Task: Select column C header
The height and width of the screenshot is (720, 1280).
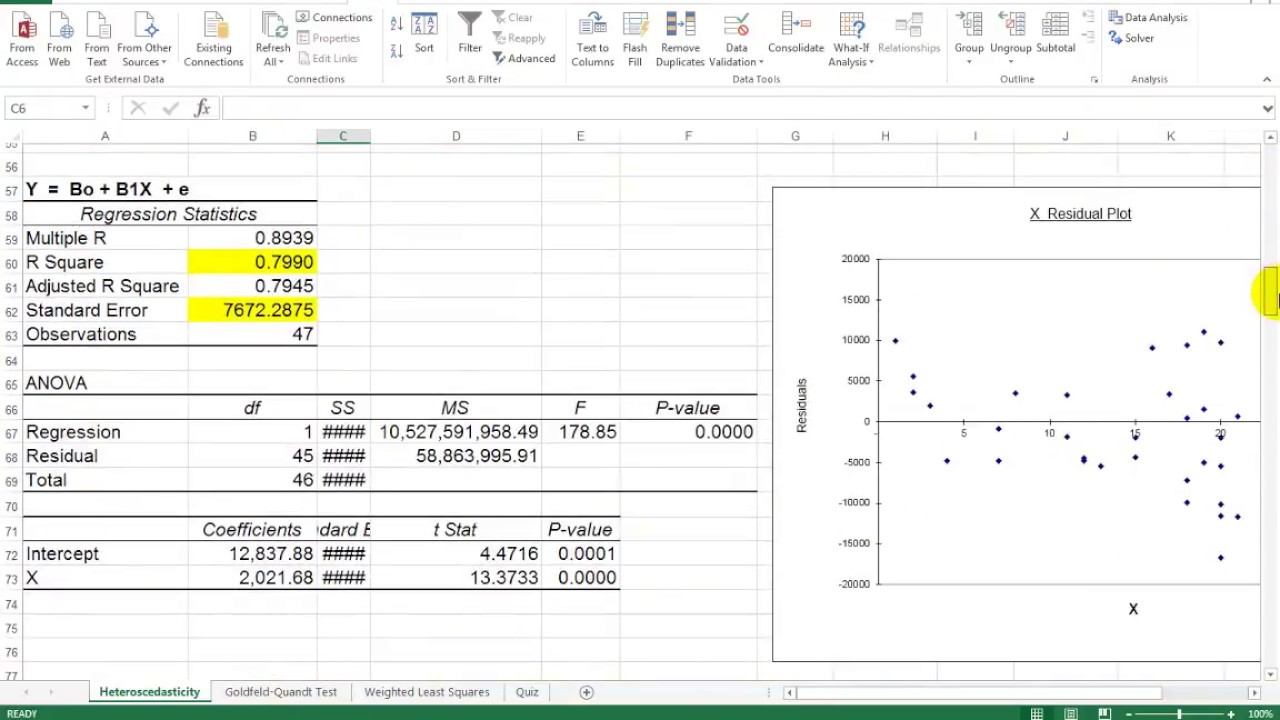Action: coord(343,136)
